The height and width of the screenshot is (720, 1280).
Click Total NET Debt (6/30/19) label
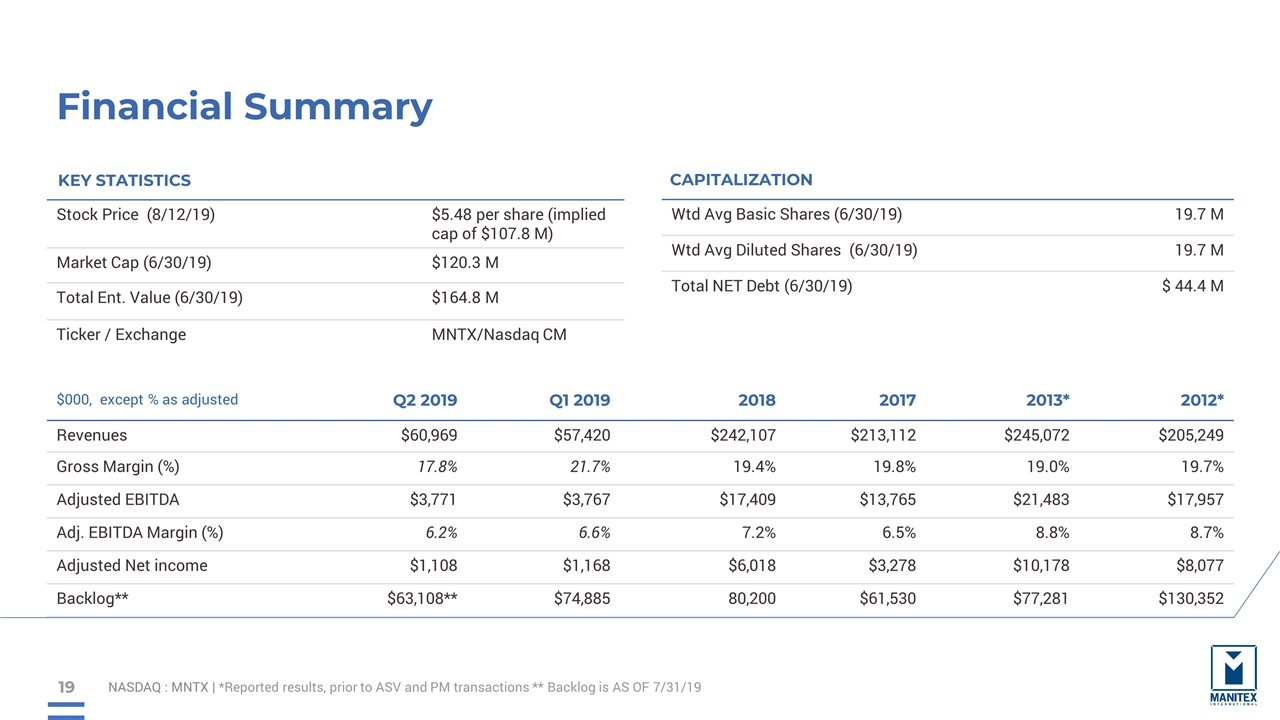(x=762, y=286)
